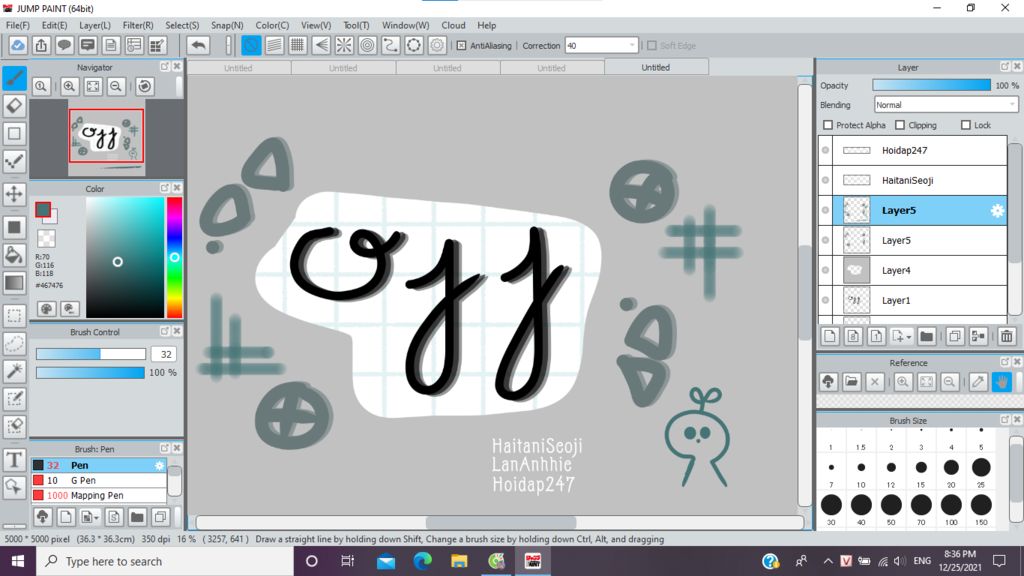Open the Correction value dropdown
Screen dimensions: 1024x576
point(632,46)
